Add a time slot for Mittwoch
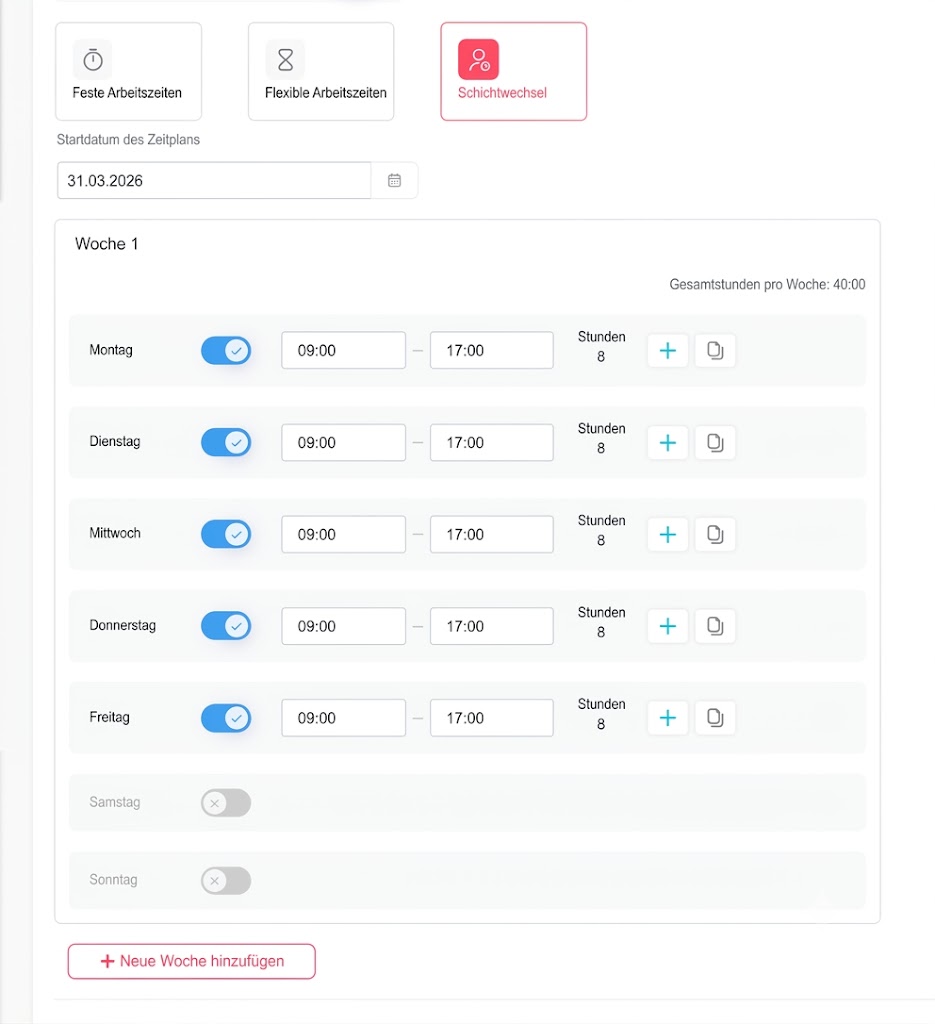Viewport: 935px width, 1024px height. [667, 534]
